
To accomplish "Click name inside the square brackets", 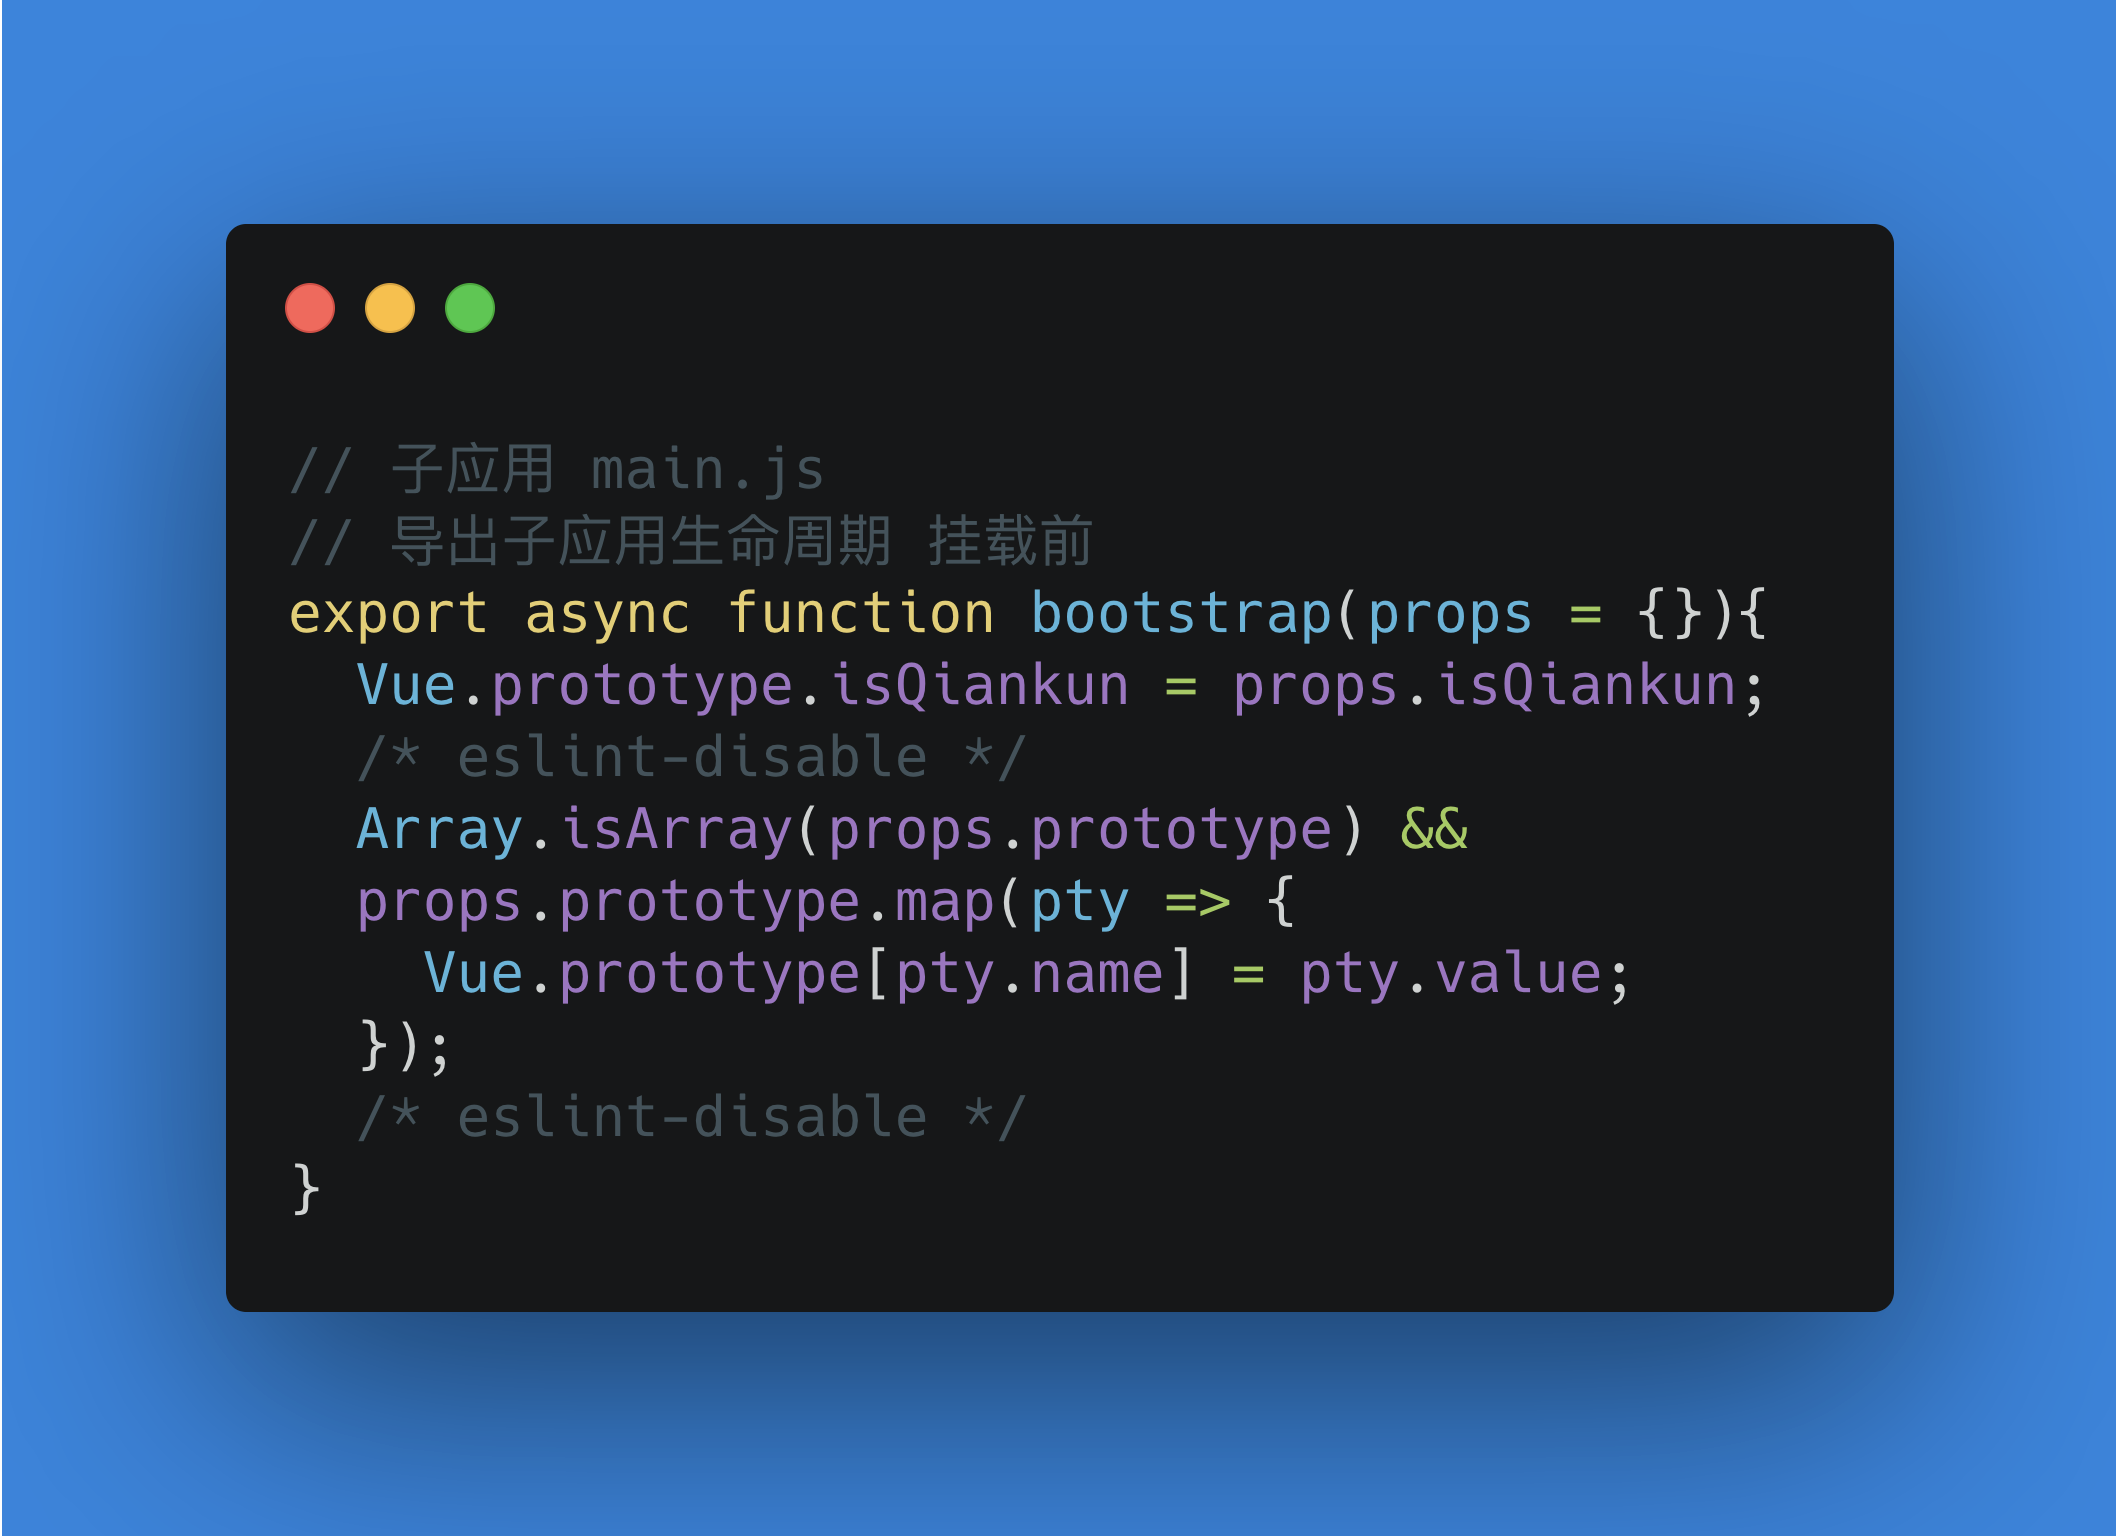I will click(x=1097, y=974).
